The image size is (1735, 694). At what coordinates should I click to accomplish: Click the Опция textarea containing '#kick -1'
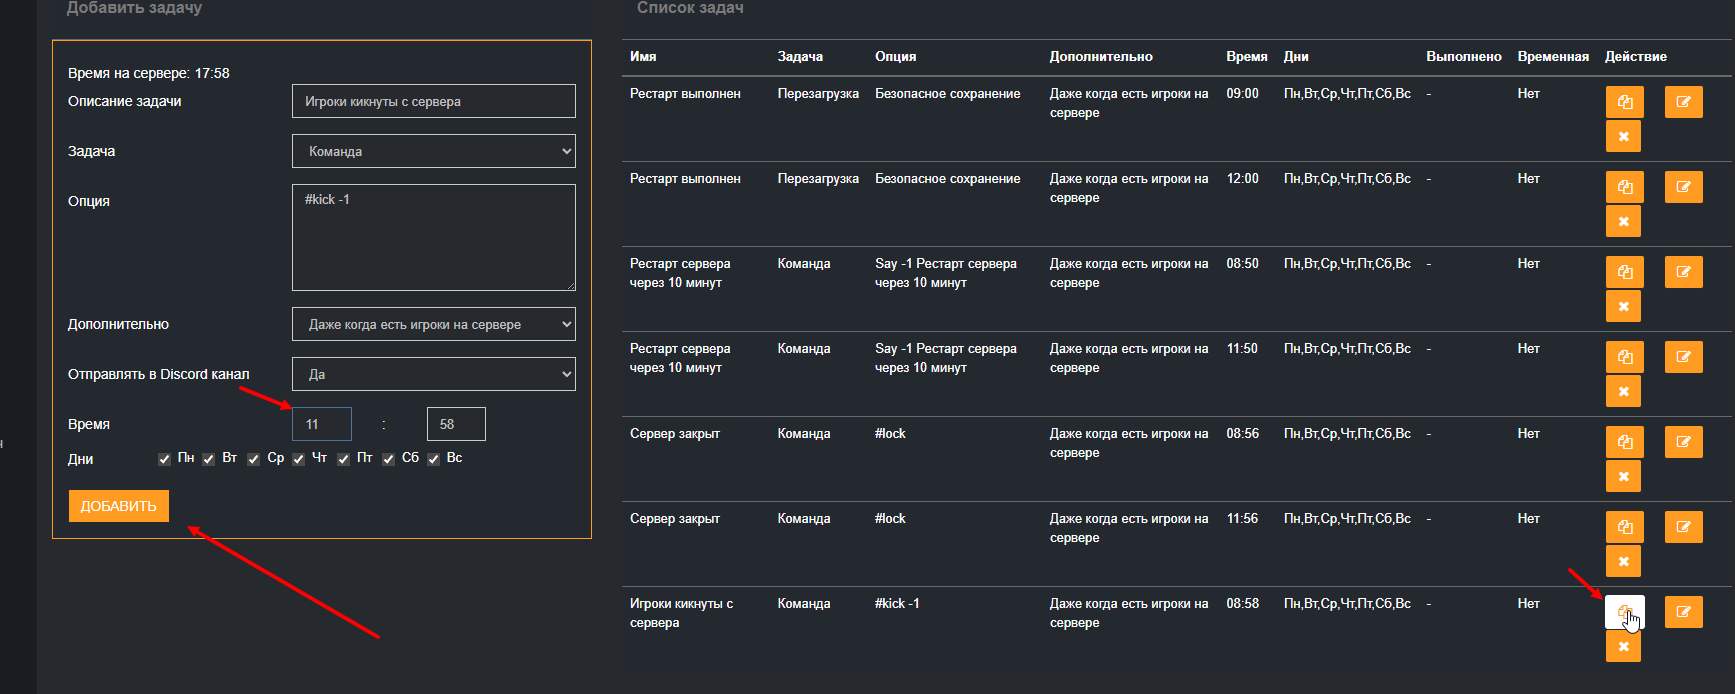point(433,237)
